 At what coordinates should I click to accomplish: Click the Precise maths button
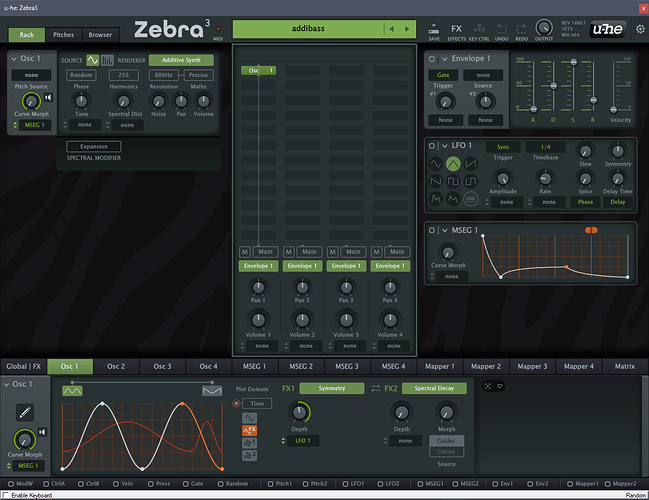click(x=198, y=75)
